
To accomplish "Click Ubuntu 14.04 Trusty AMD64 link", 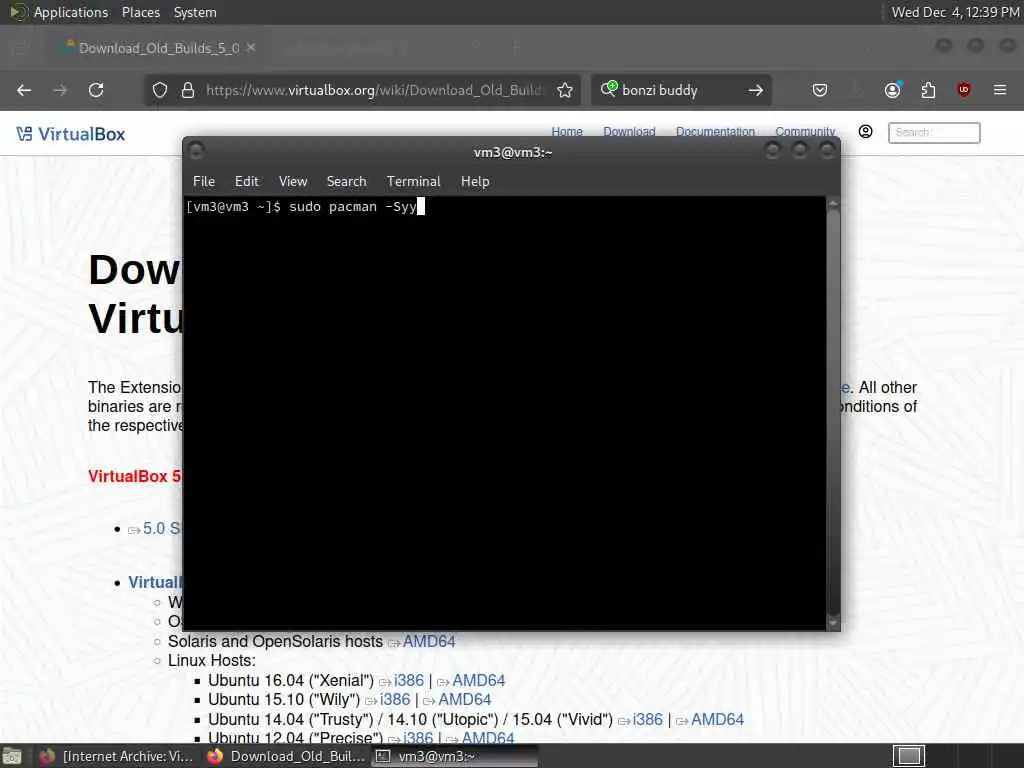I will click(x=718, y=719).
